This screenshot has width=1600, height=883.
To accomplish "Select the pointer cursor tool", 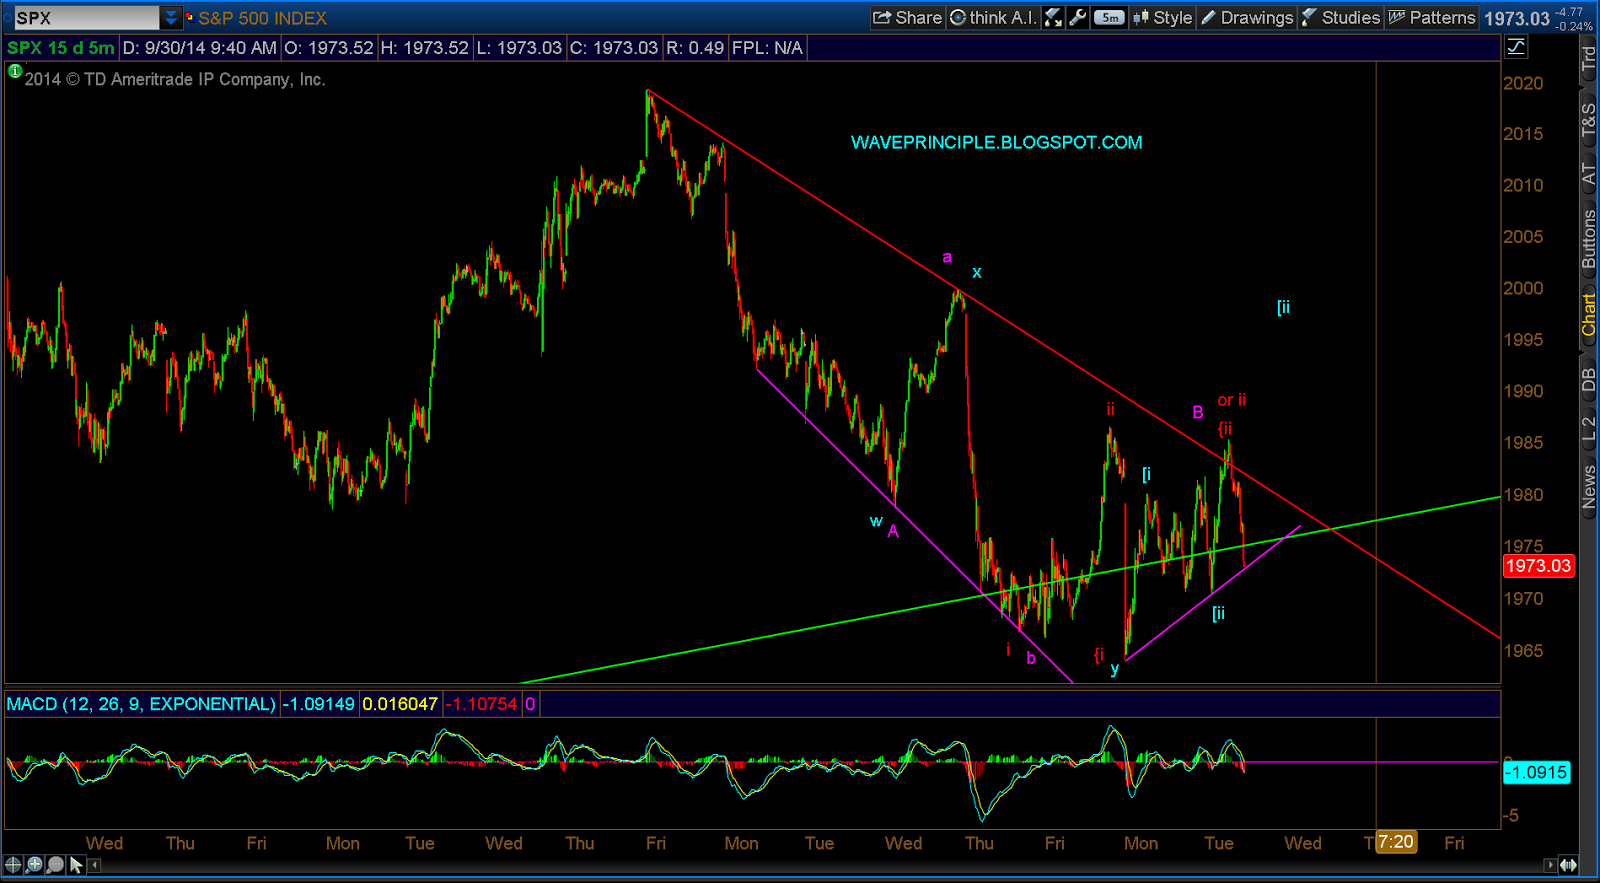I will click(76, 865).
